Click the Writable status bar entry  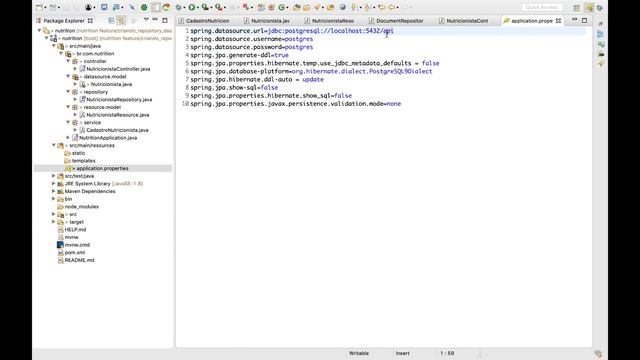359,353
